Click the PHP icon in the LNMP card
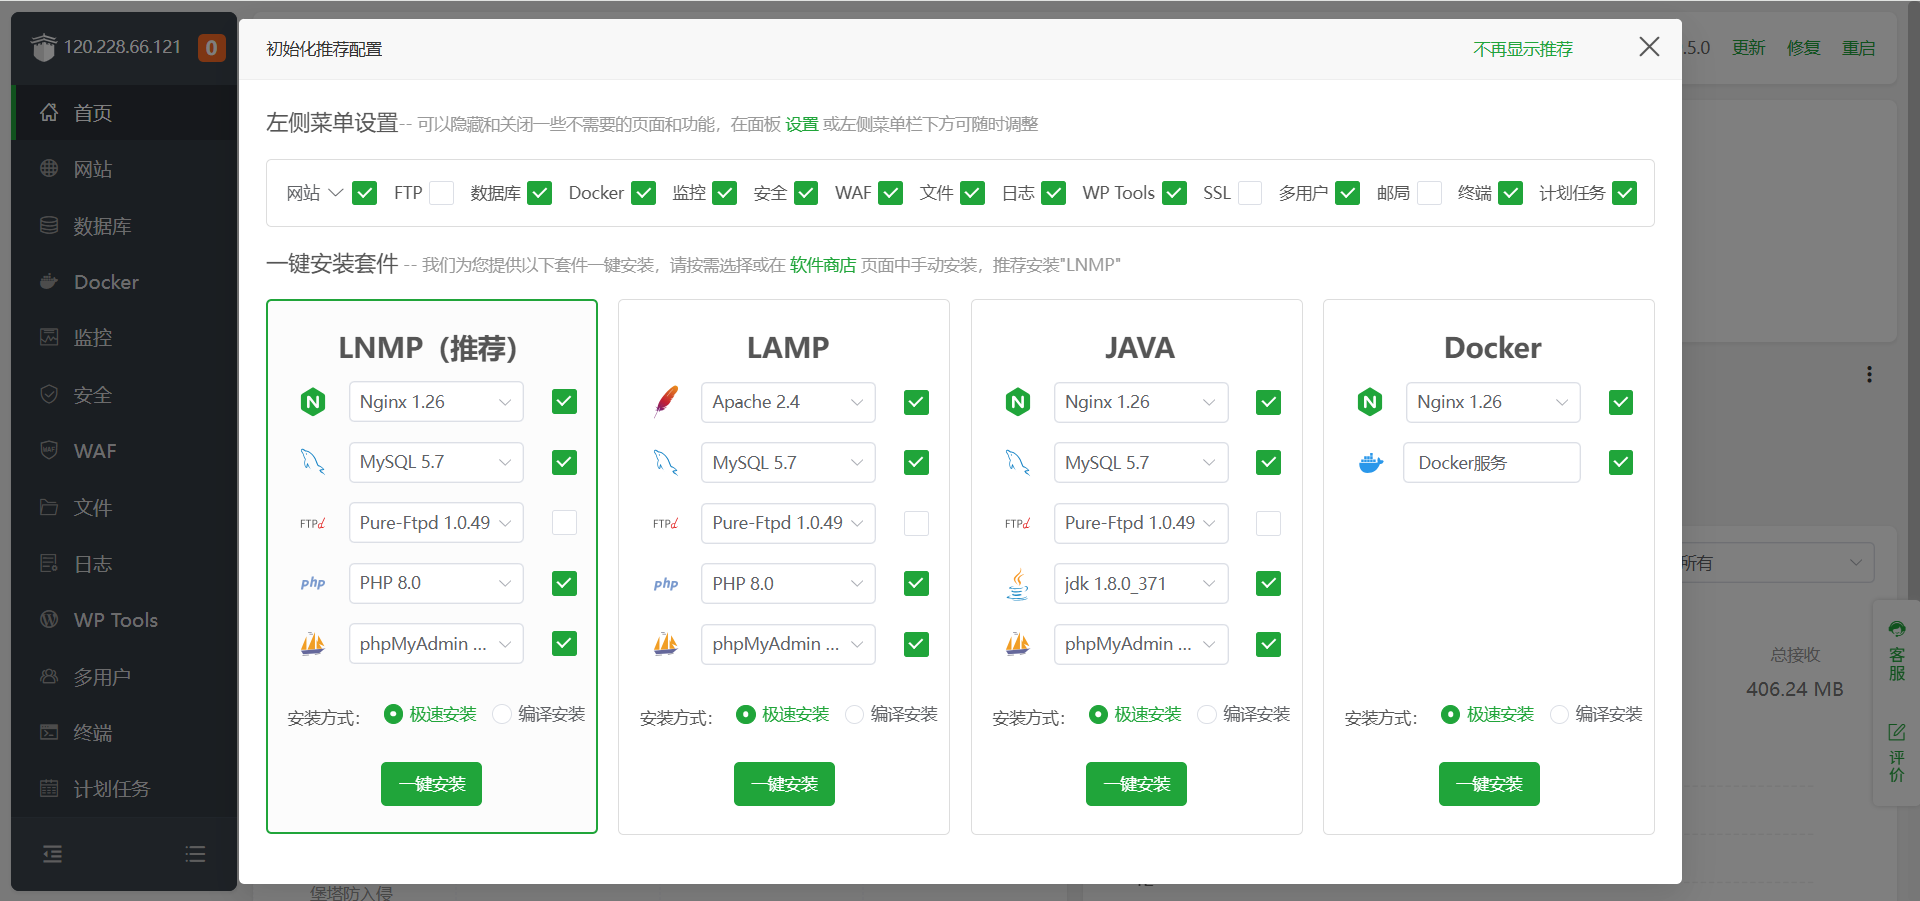 (313, 583)
